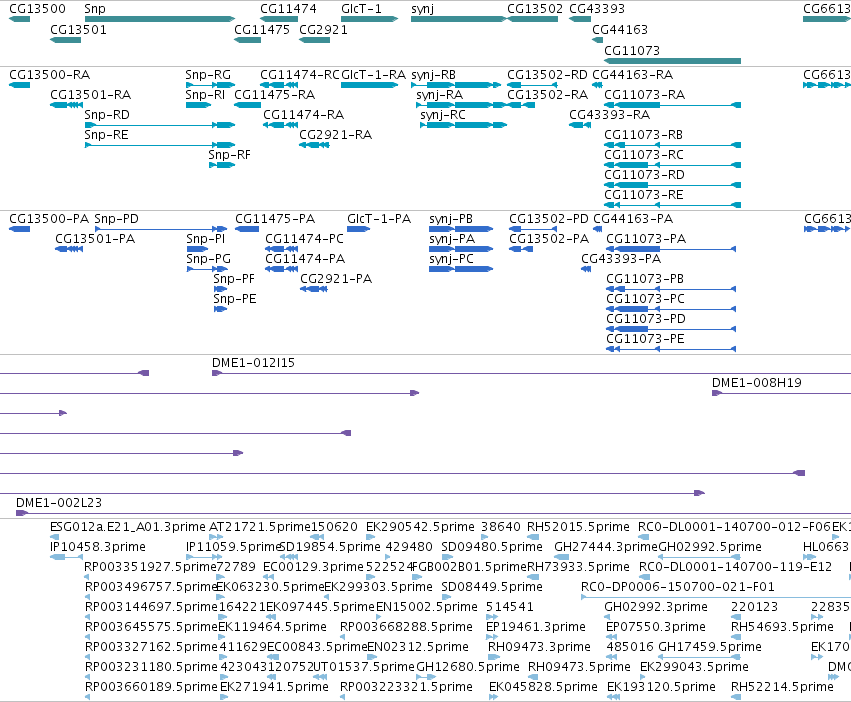Select transcript synj-RA
This screenshot has width=851, height=702.
(440, 94)
